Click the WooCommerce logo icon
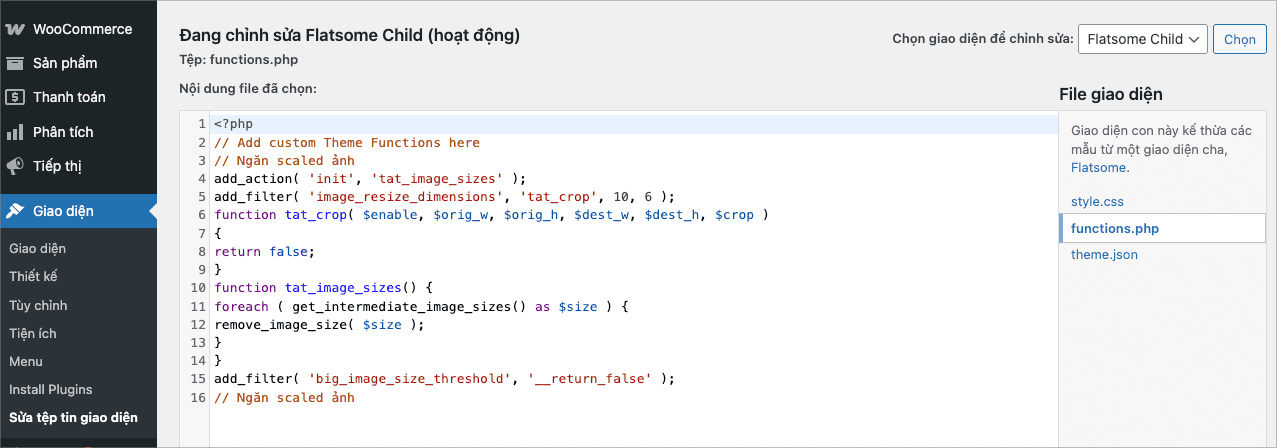Image resolution: width=1277 pixels, height=448 pixels. pos(15,29)
